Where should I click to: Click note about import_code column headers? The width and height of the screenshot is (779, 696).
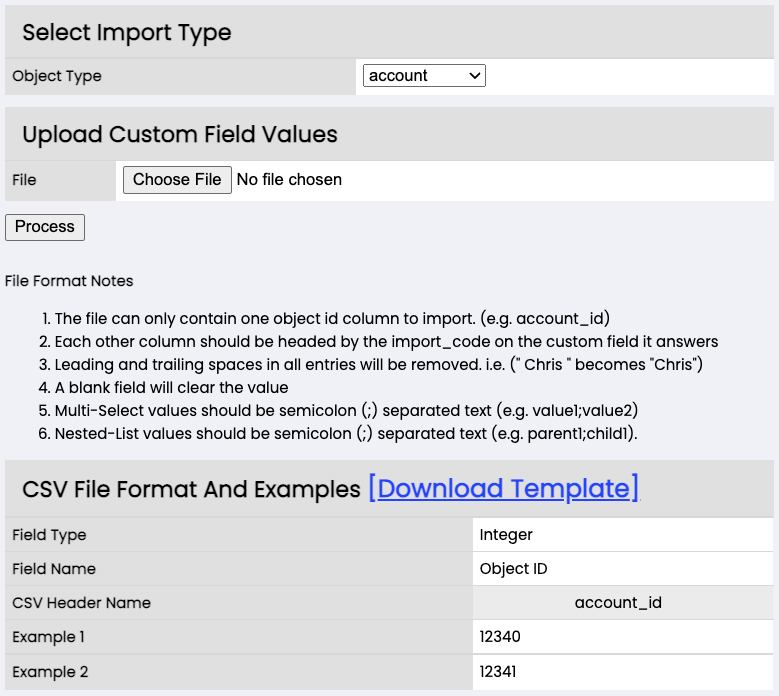(386, 342)
